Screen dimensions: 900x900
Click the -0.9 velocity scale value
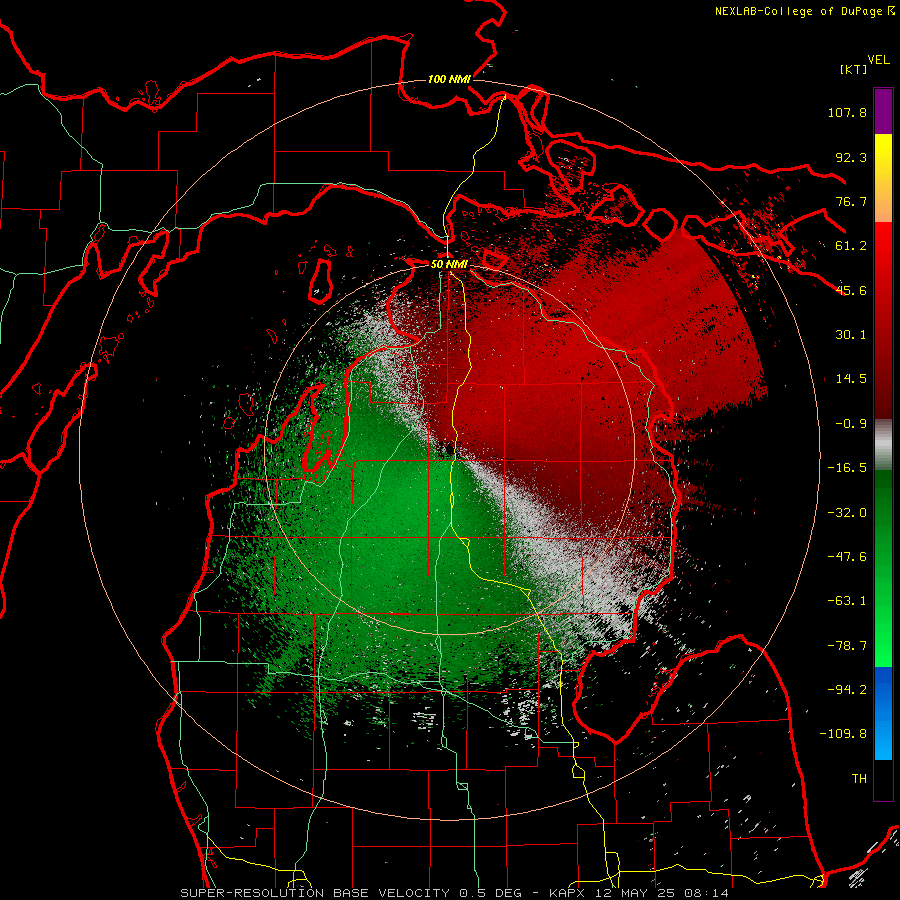851,424
